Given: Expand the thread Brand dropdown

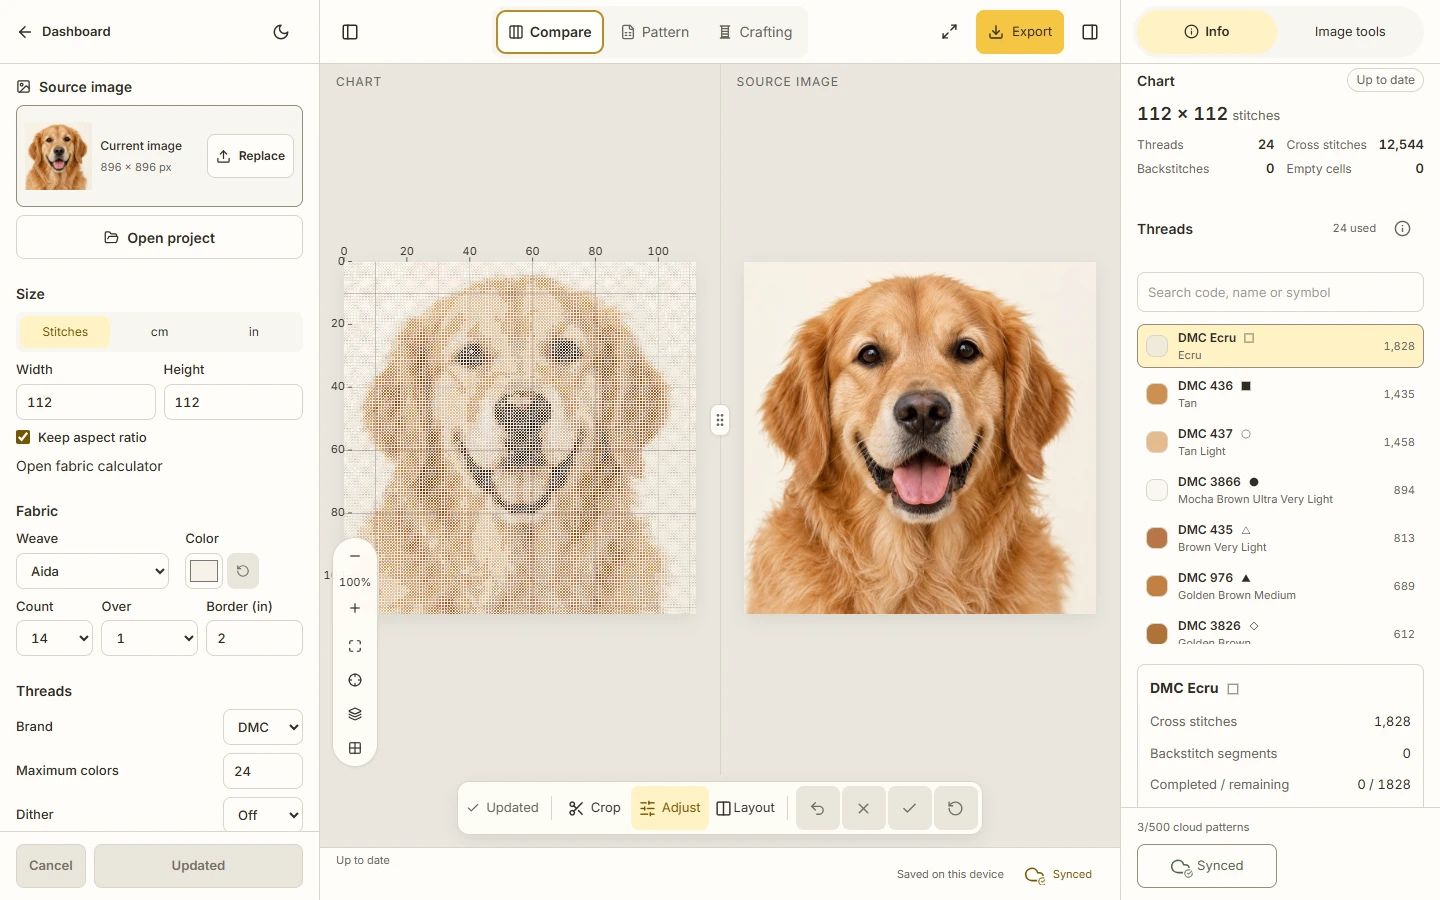Looking at the screenshot, I should coord(263,727).
